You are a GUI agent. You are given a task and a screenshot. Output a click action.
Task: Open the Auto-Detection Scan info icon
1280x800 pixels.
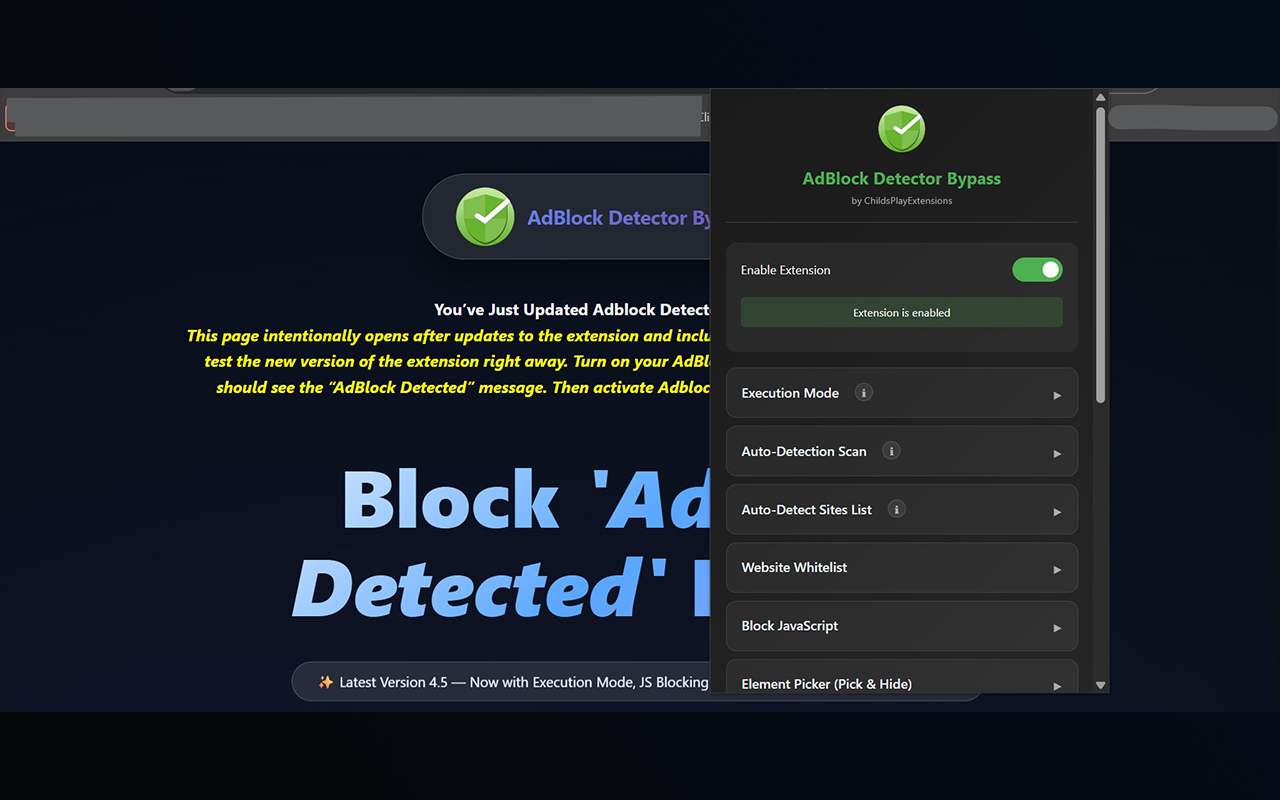tap(891, 451)
